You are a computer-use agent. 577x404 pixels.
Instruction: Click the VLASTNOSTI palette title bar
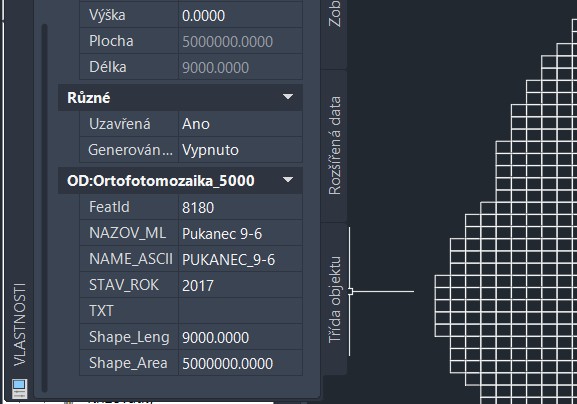[x=19, y=199]
